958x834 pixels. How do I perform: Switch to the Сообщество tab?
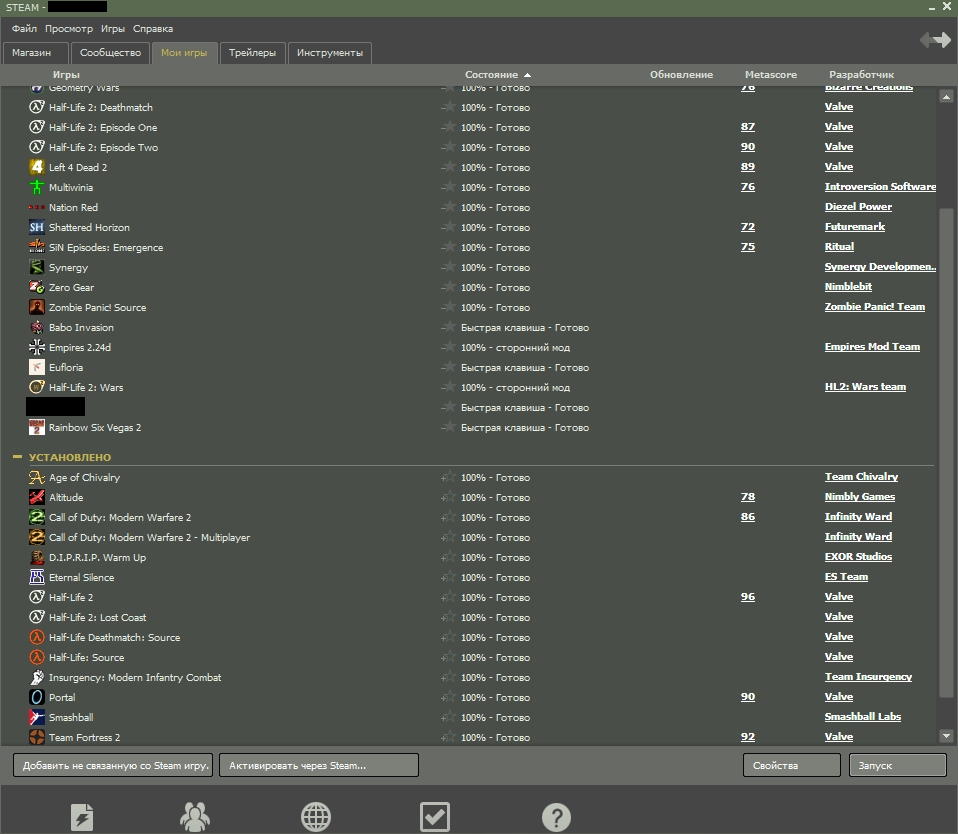coord(111,53)
